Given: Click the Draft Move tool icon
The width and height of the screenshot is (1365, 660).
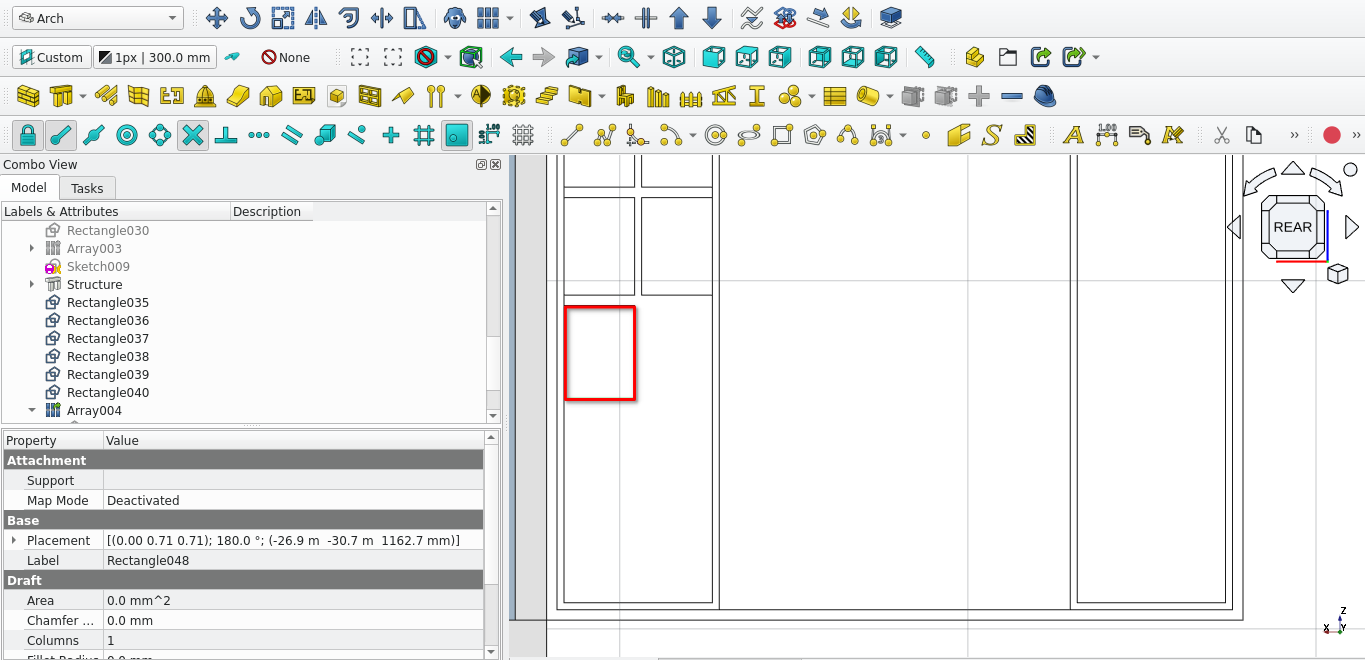Looking at the screenshot, I should [216, 18].
